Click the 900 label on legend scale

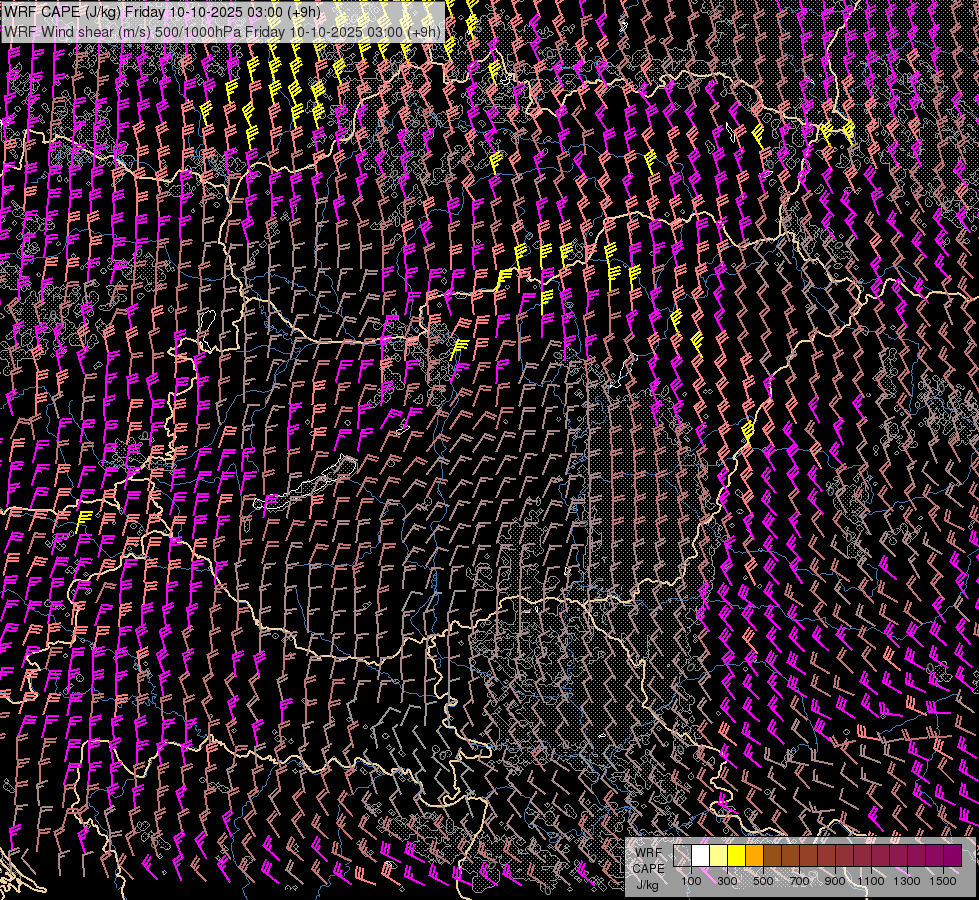point(835,881)
